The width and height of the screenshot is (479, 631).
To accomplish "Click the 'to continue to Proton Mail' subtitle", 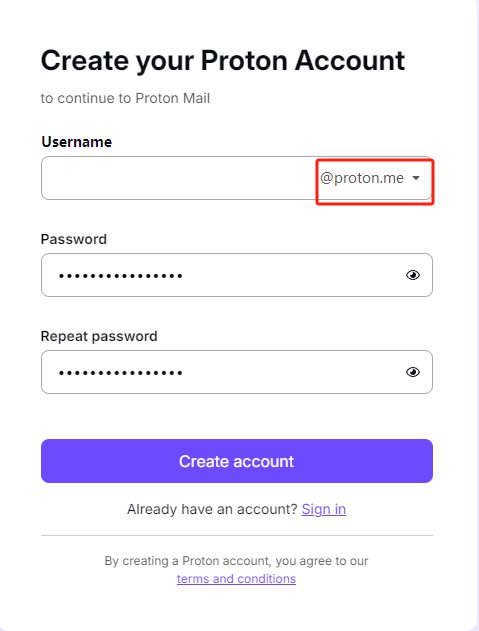I will coord(125,99).
